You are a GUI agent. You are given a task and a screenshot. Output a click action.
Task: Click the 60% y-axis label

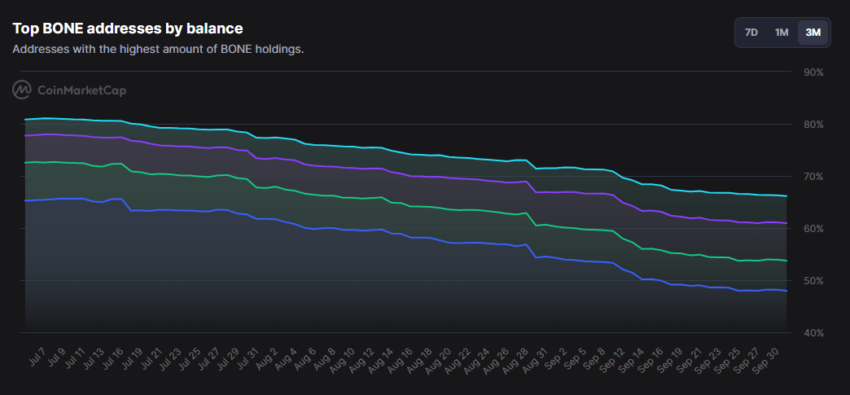814,228
